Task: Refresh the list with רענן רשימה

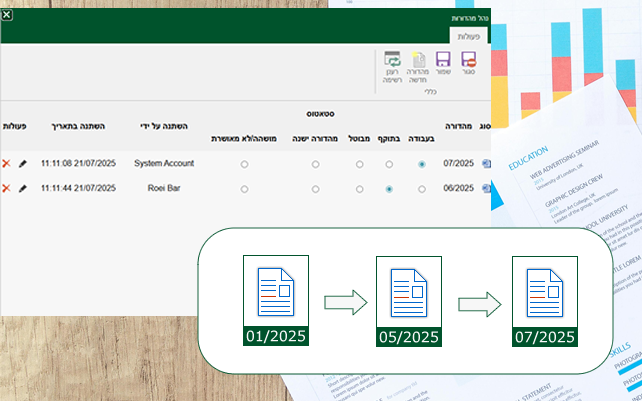Action: 391,60
